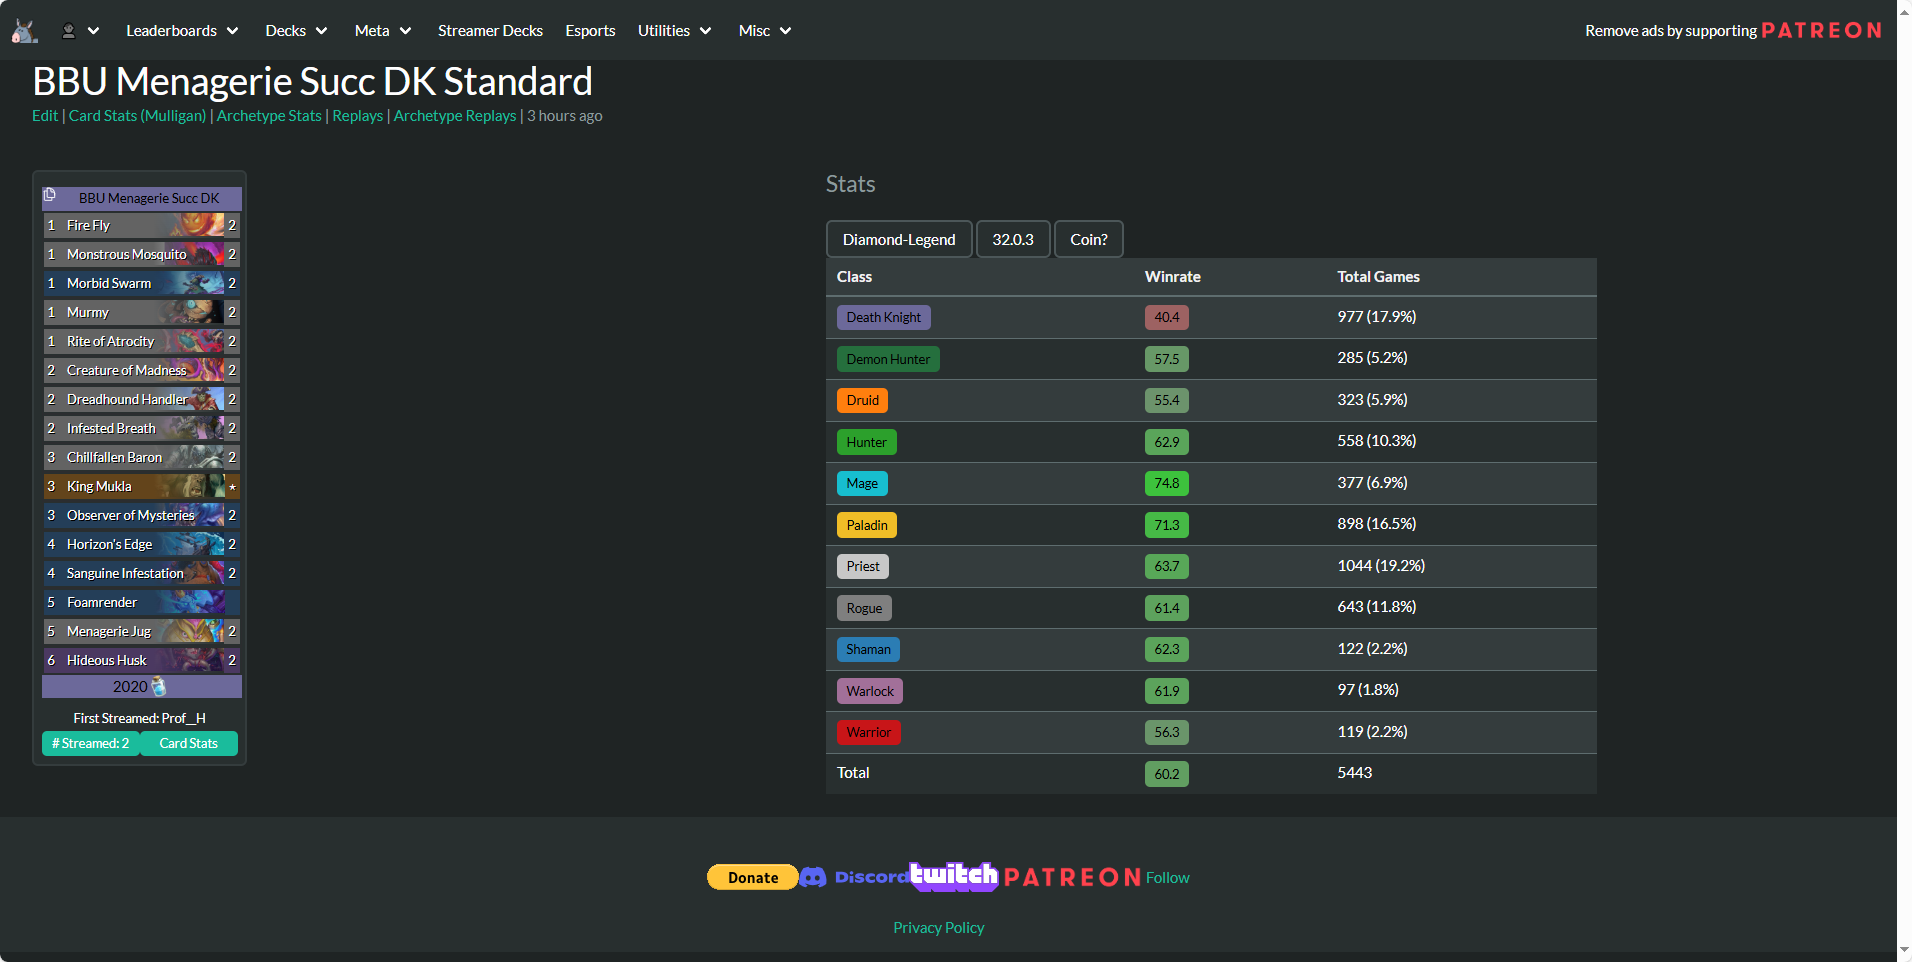The image size is (1912, 962).
Task: Expand the Leaderboards dropdown
Action: click(182, 31)
